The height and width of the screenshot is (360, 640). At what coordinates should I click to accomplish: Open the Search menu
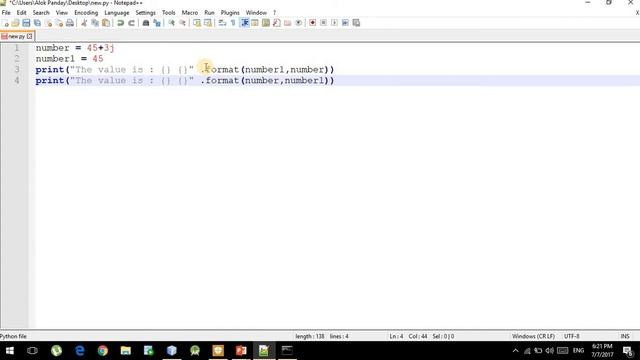pos(41,13)
